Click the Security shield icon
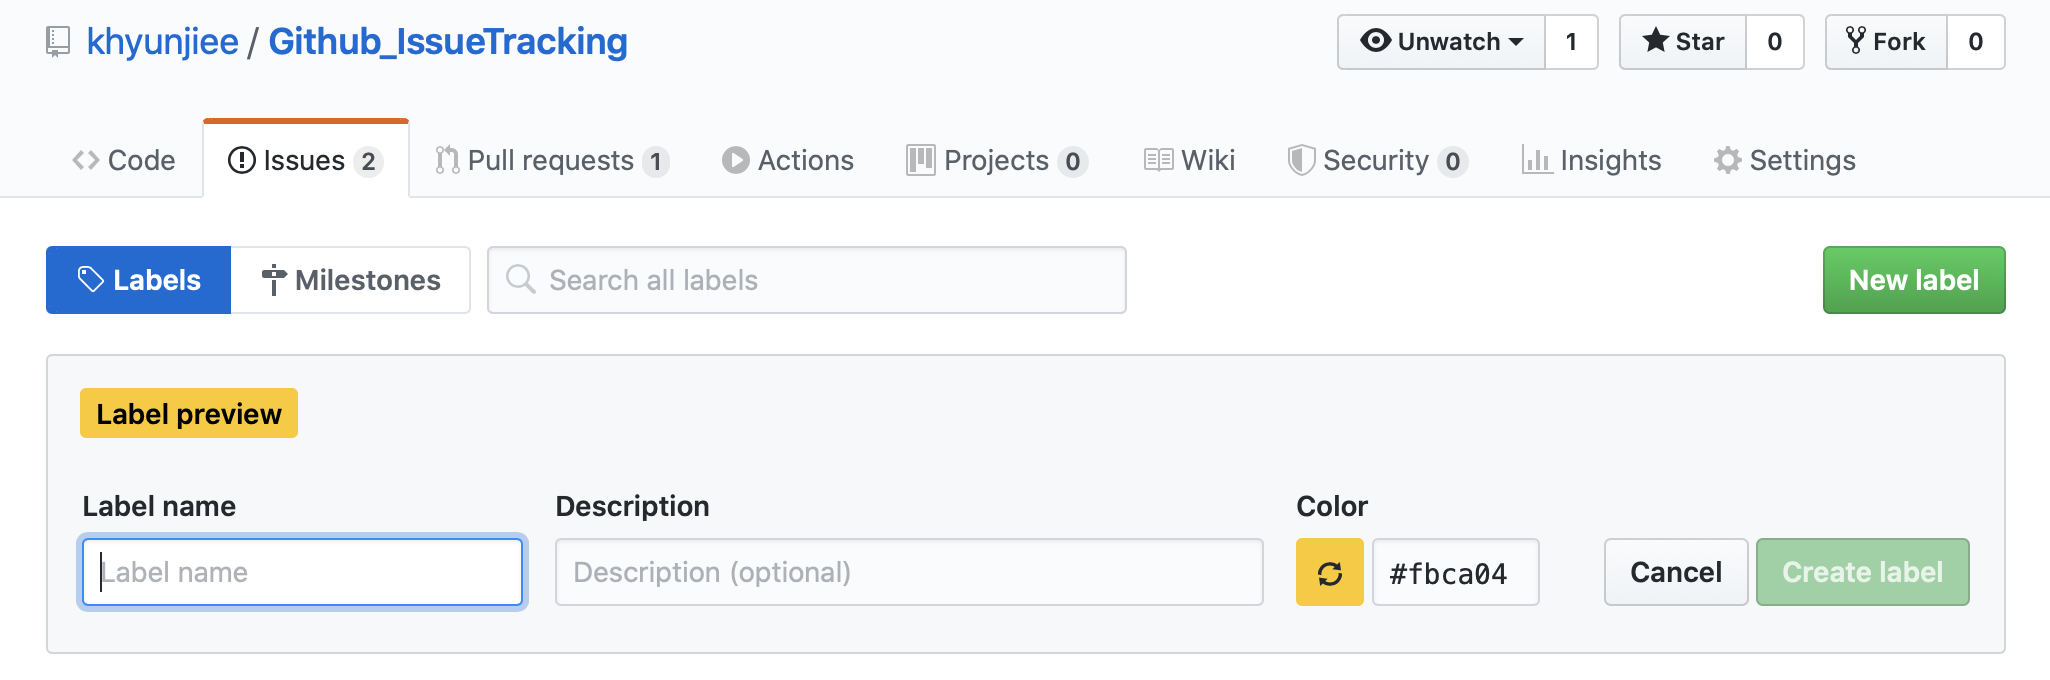 point(1300,160)
